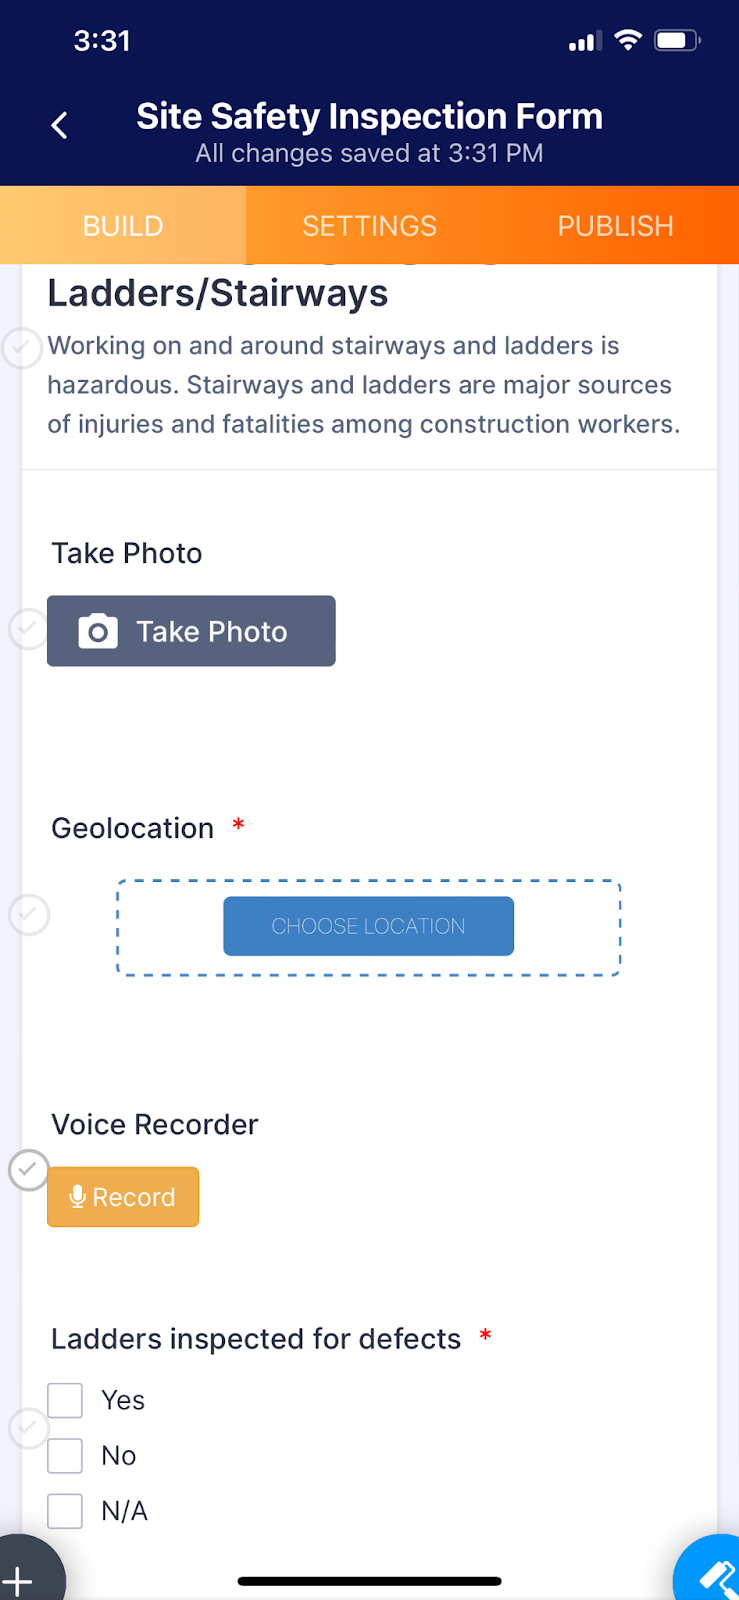Select the circle check beside Take Photo
Viewport: 739px width, 1600px height.
28,630
